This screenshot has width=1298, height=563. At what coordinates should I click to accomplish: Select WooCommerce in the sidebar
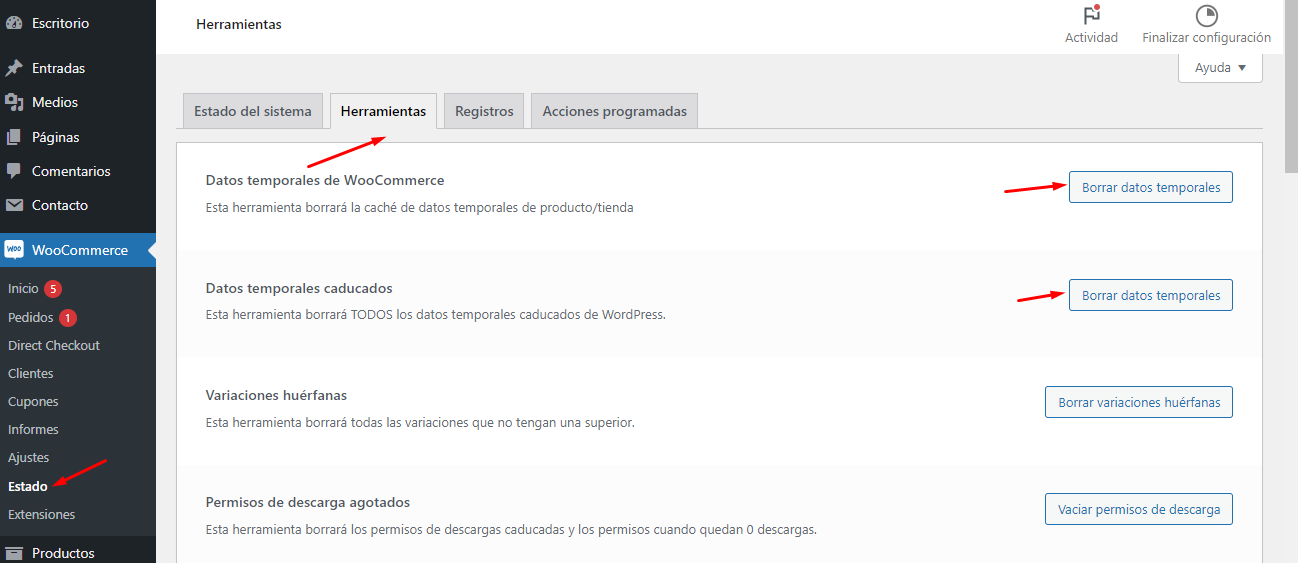(78, 250)
